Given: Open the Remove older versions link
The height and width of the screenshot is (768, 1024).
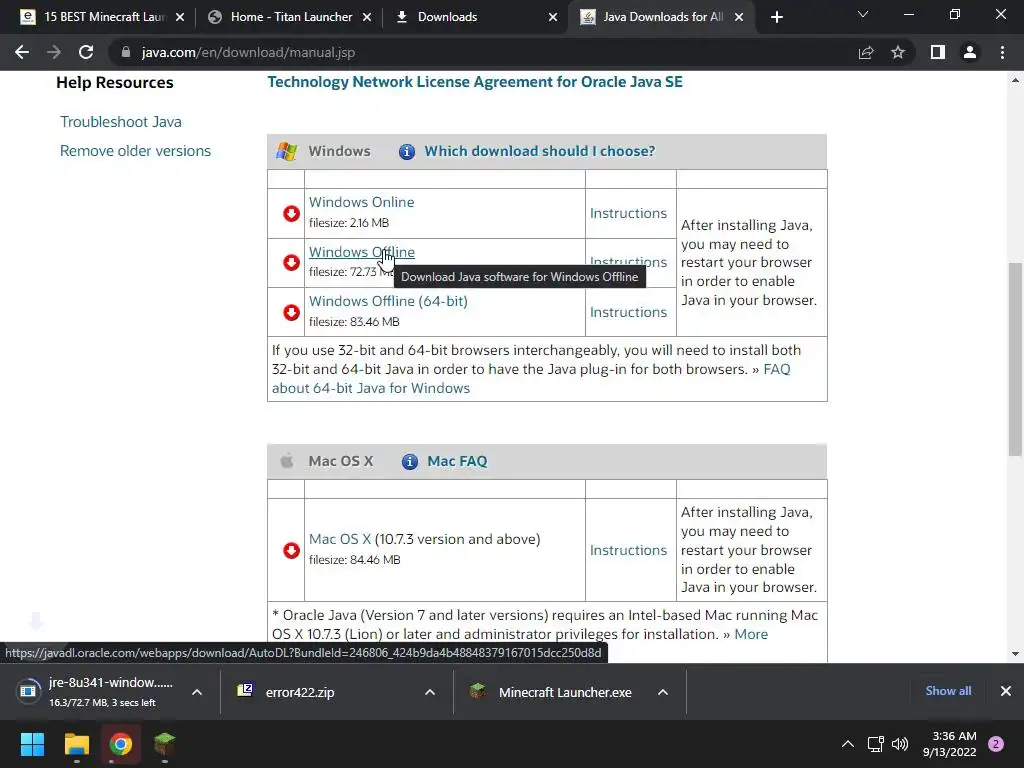Looking at the screenshot, I should pyautogui.click(x=135, y=151).
